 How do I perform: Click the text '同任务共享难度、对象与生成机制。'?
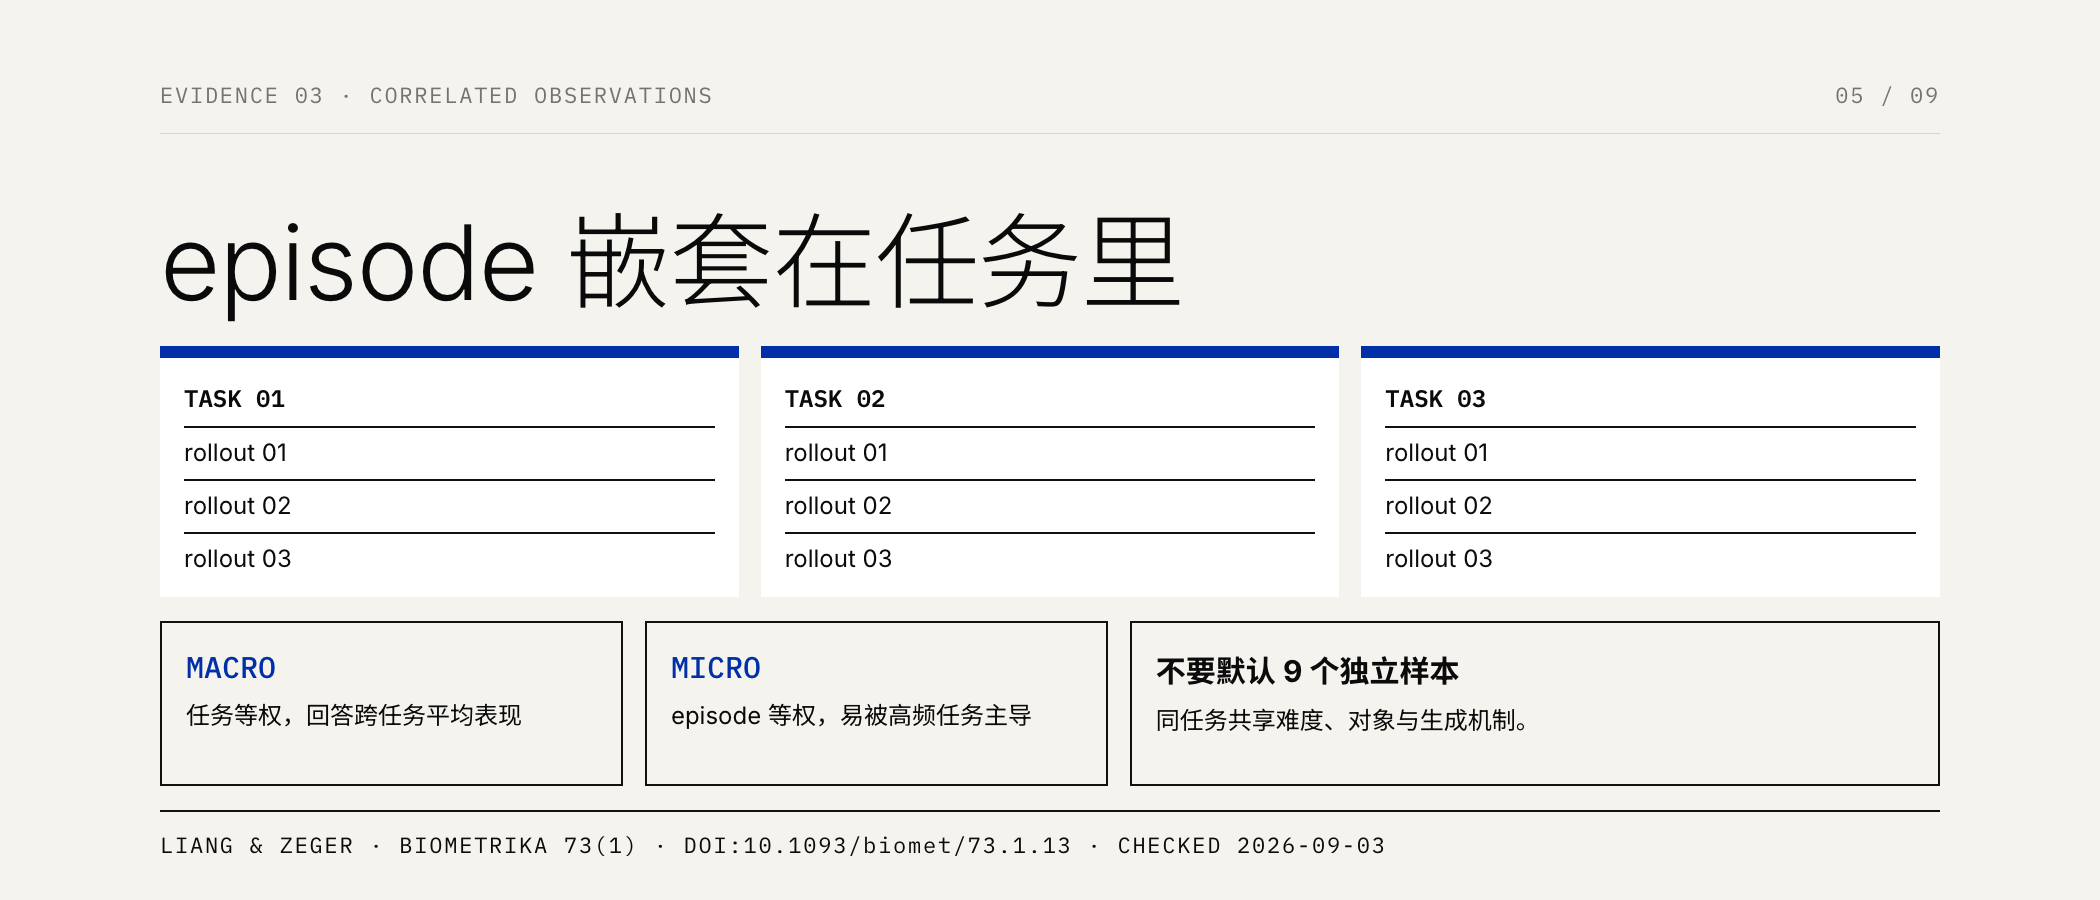[x=1342, y=721]
